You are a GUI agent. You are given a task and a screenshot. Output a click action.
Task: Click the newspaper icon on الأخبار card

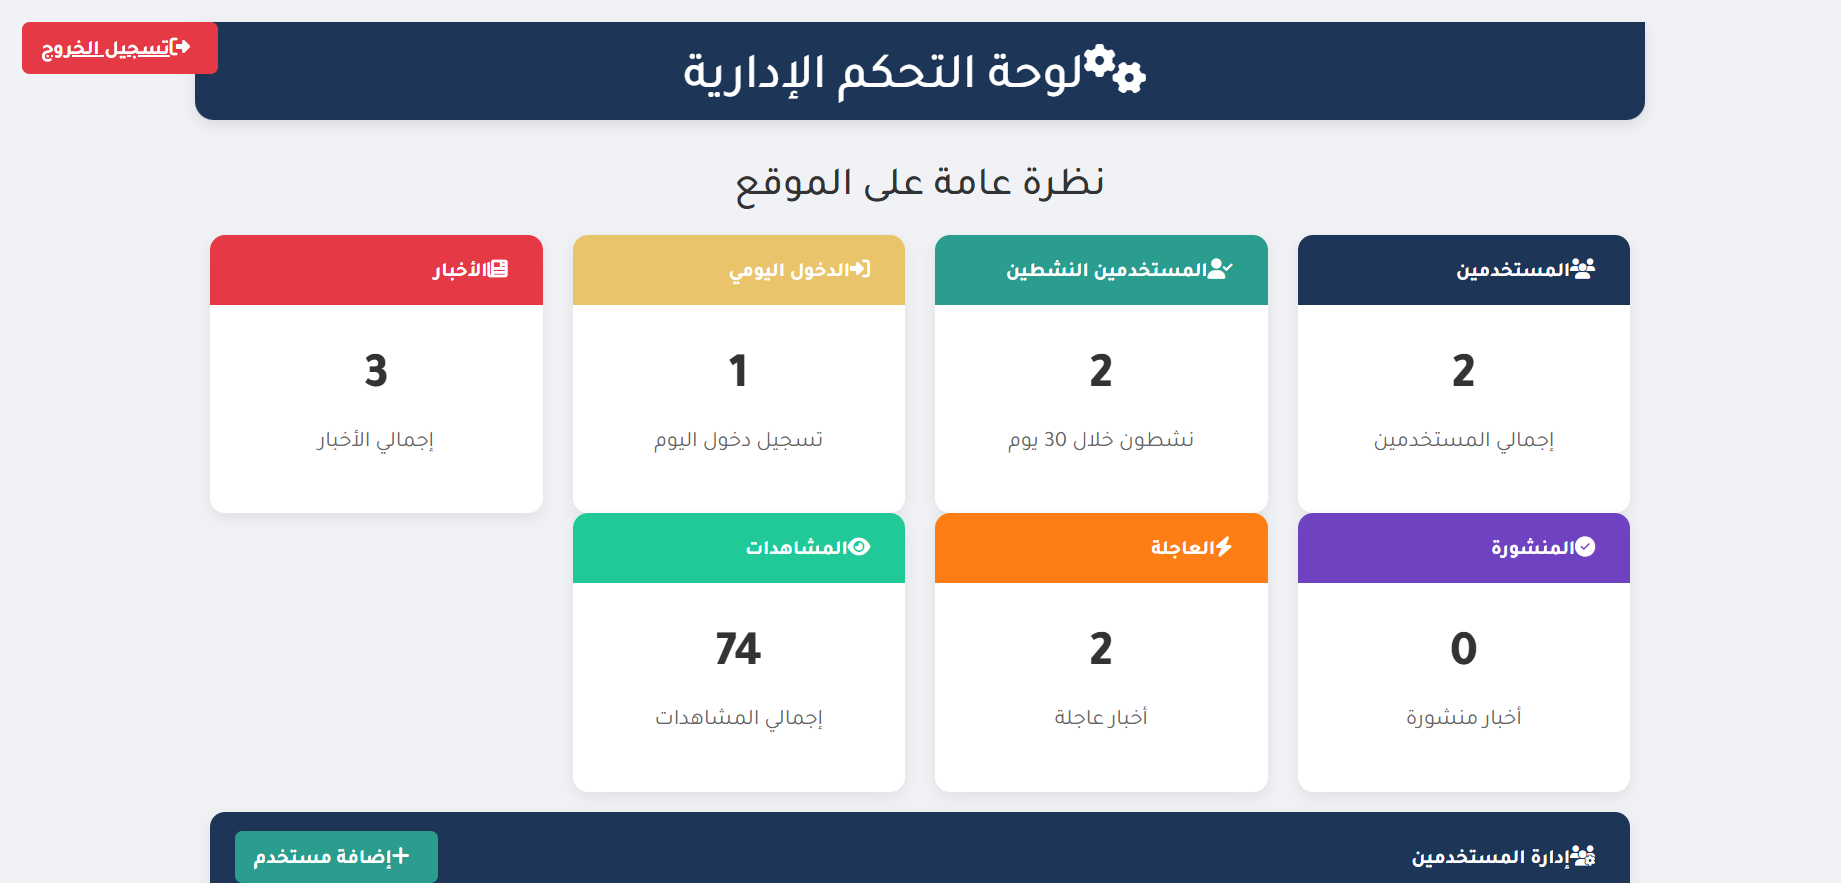tap(497, 269)
